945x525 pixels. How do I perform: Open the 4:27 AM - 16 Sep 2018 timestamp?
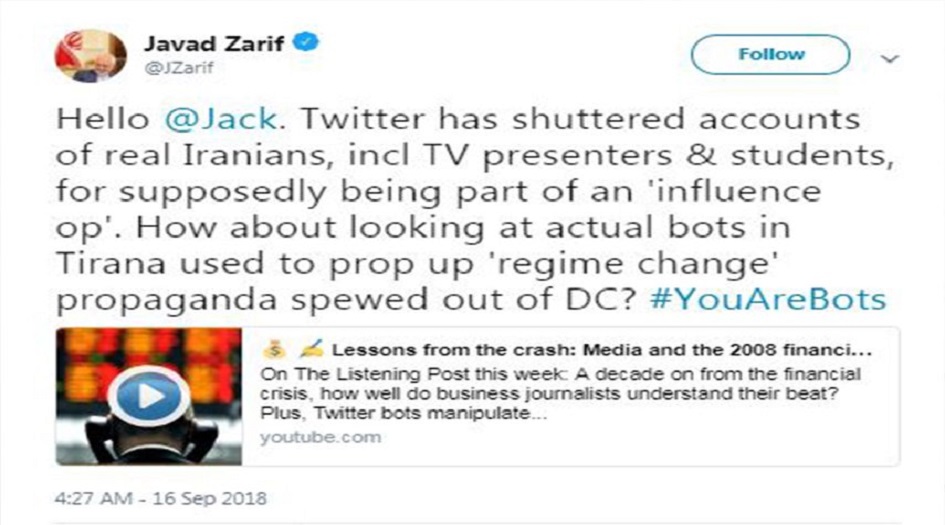[161, 497]
